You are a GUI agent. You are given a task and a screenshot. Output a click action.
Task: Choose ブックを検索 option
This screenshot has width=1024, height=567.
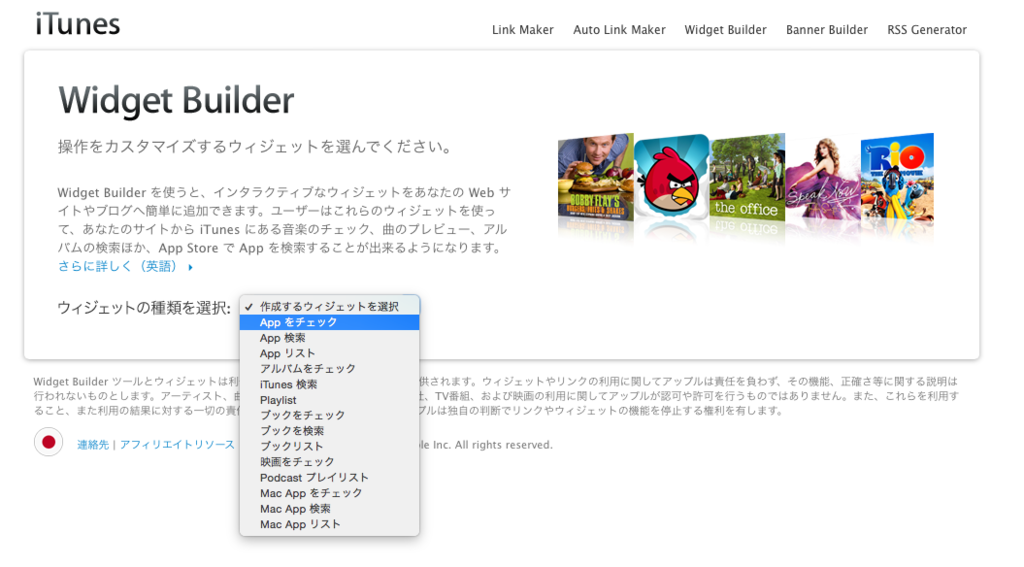329,431
